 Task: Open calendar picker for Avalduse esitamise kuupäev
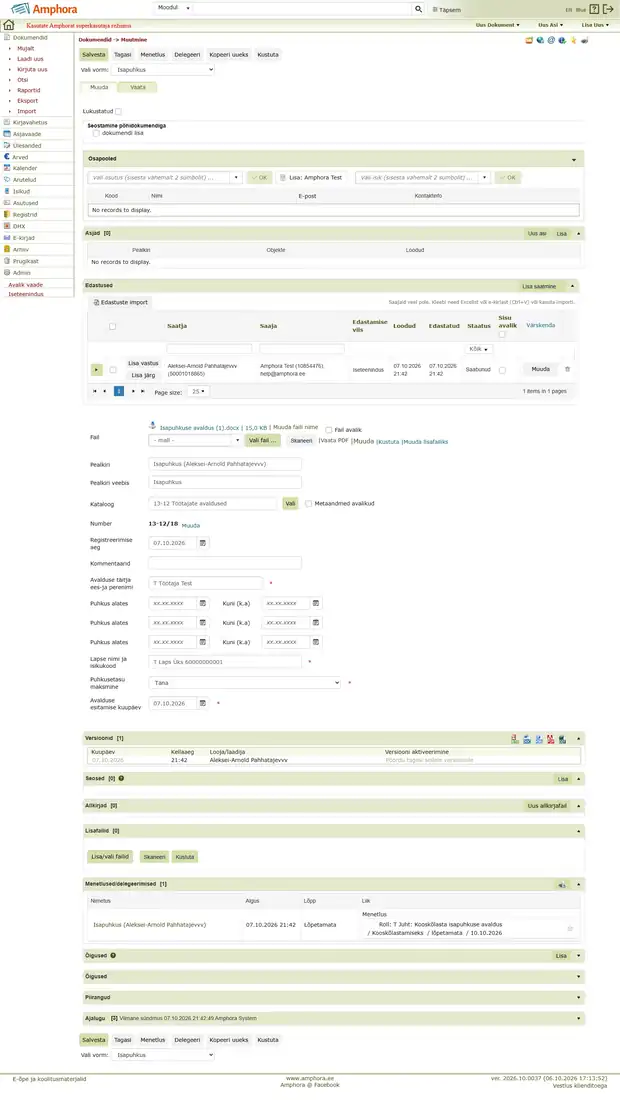click(x=203, y=703)
